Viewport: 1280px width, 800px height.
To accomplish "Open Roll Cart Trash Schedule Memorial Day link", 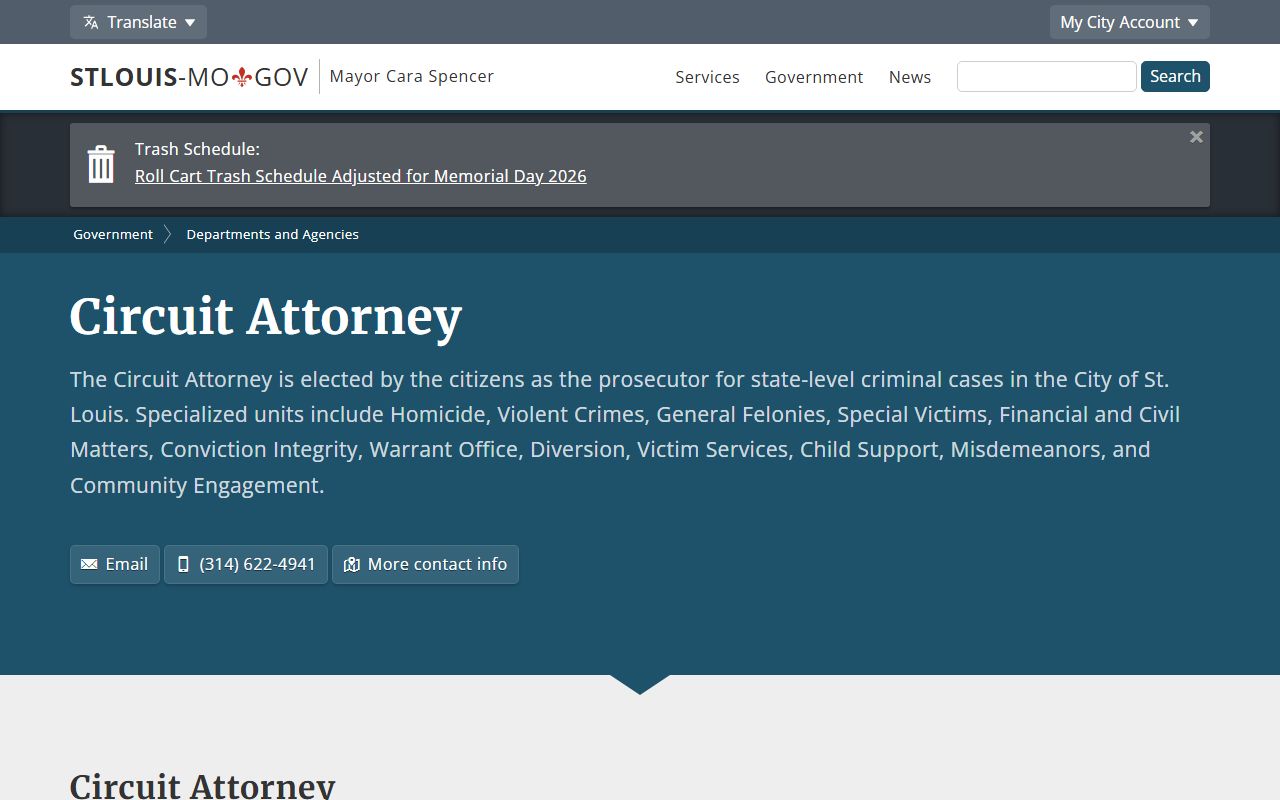I will [x=361, y=176].
